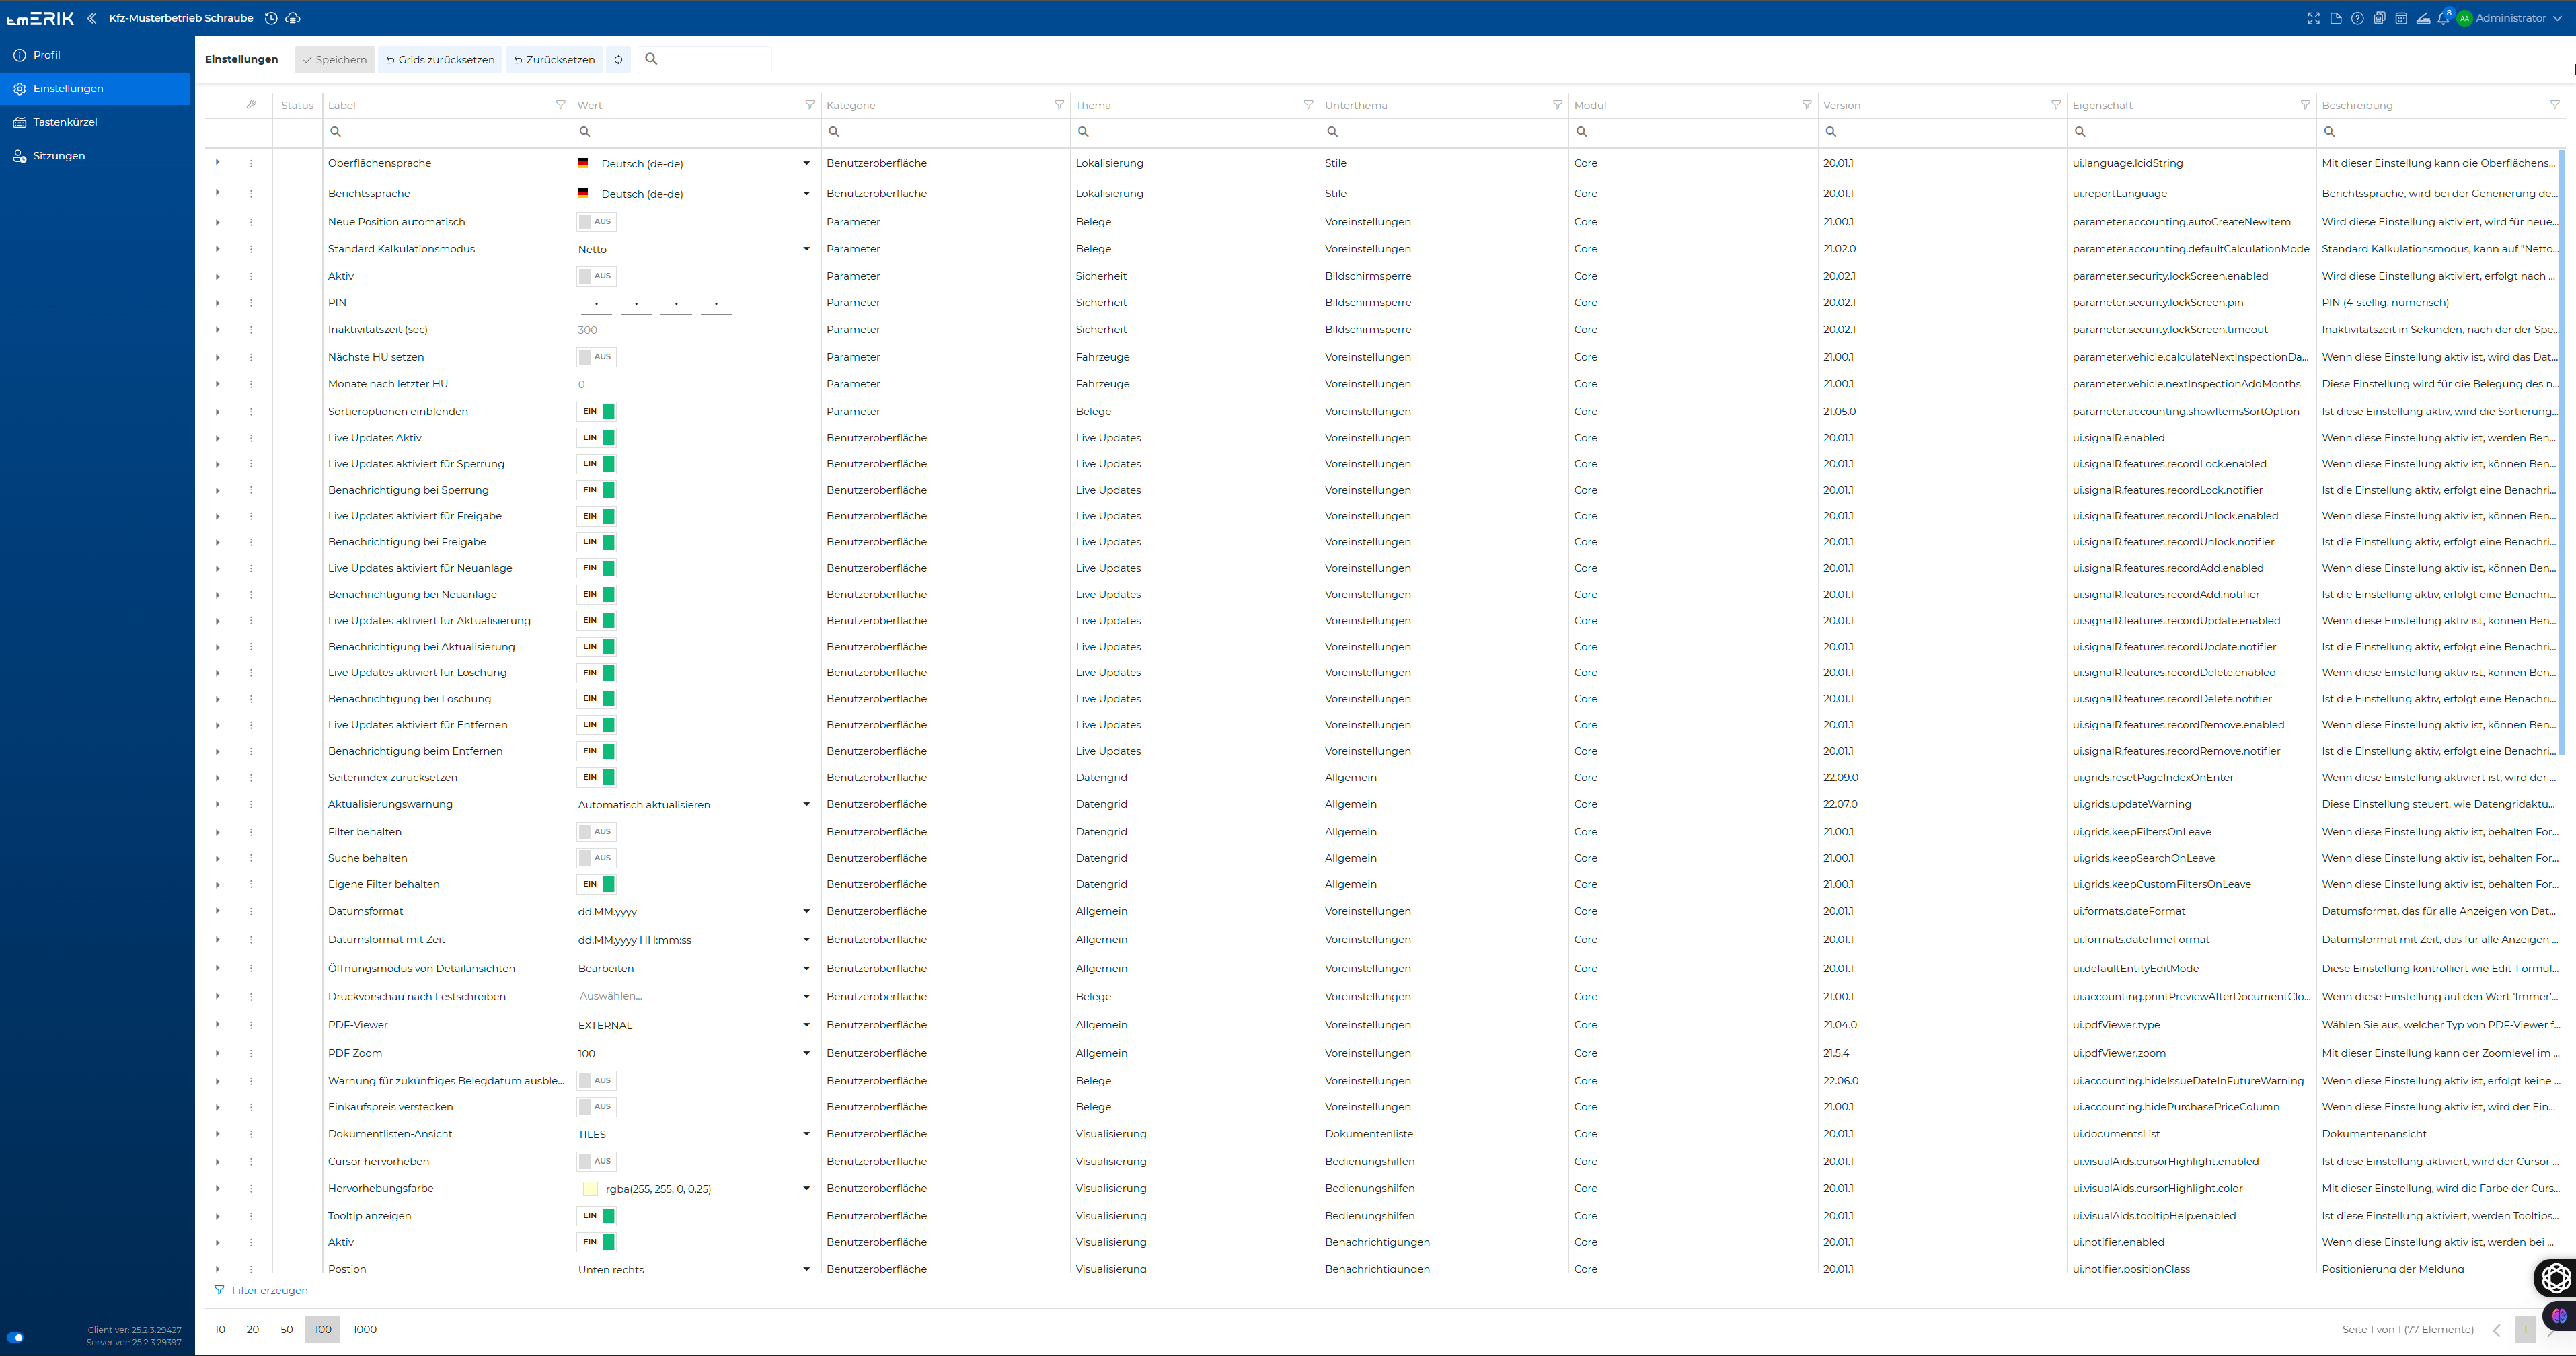
Task: Collapse the sidebar with the double-chevron icon
Action: [92, 18]
